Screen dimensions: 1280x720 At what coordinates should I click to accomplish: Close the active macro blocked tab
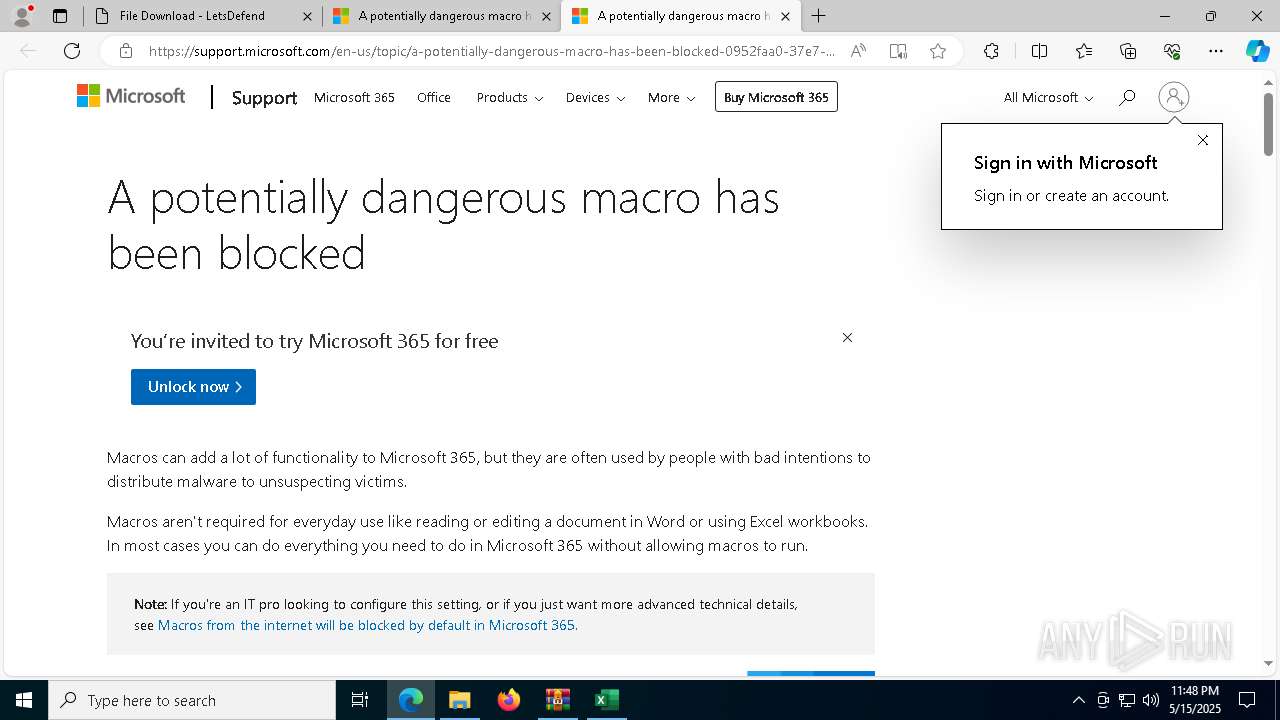point(785,16)
